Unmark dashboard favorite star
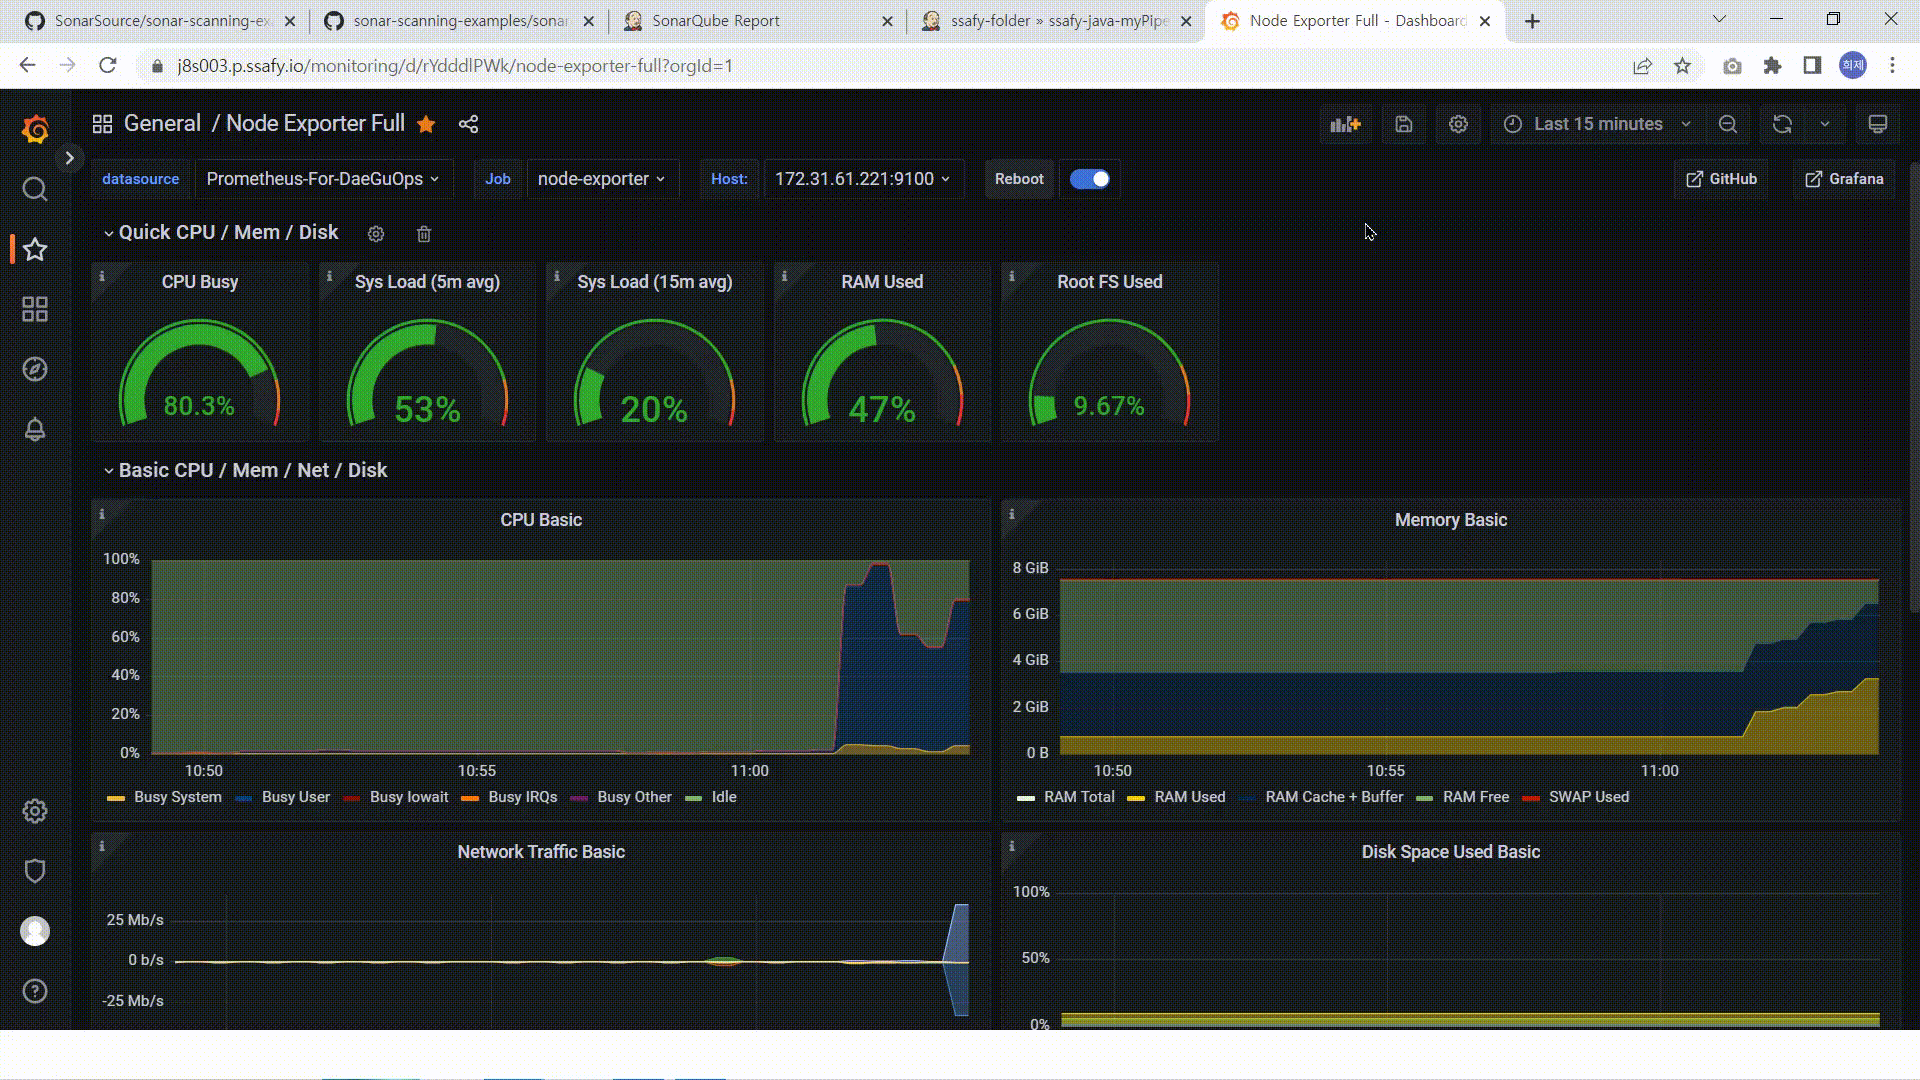The width and height of the screenshot is (1920, 1080). click(x=426, y=124)
